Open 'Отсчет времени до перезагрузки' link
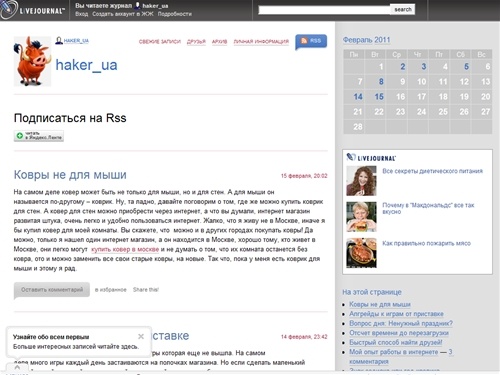 pos(399,333)
